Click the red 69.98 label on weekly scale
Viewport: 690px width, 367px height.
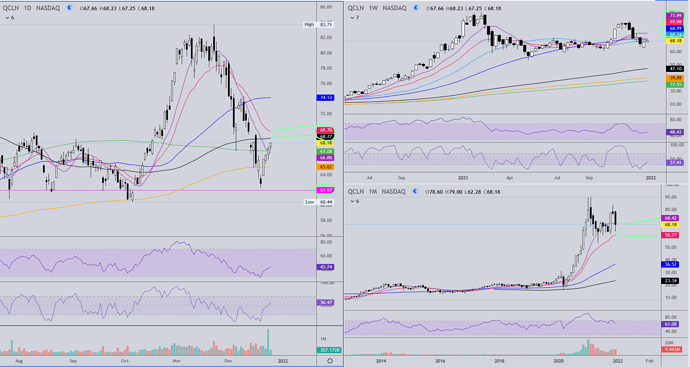(x=675, y=22)
